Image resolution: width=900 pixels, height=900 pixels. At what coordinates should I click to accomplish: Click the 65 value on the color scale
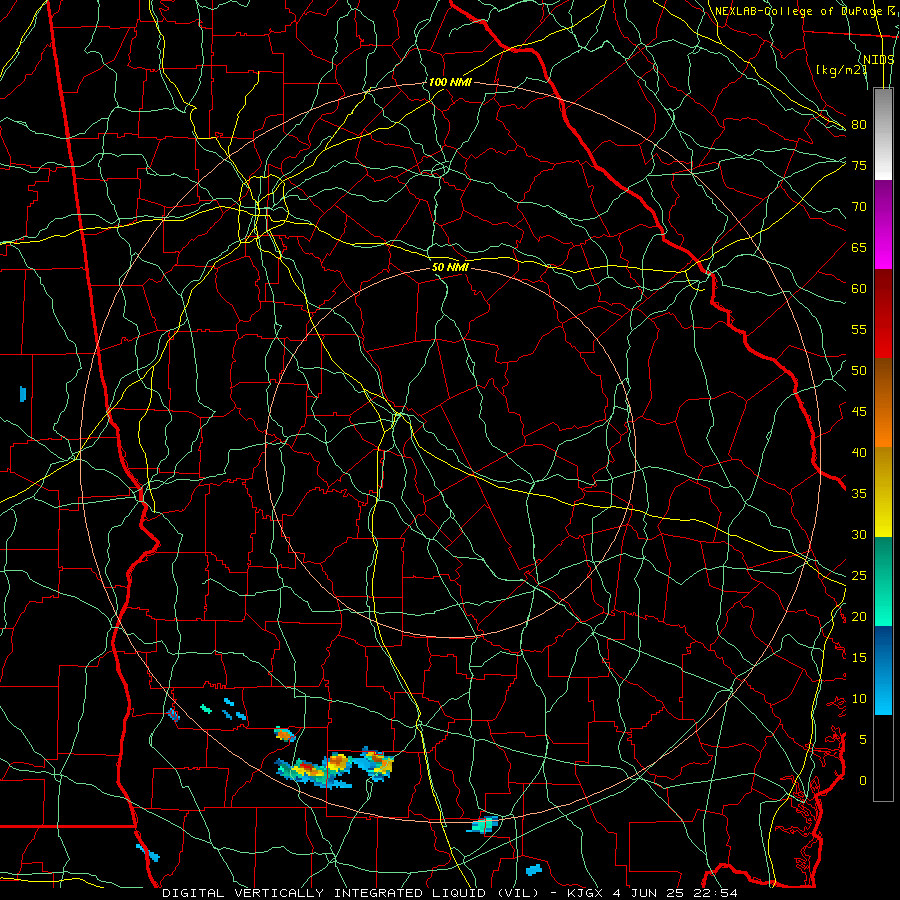click(859, 247)
